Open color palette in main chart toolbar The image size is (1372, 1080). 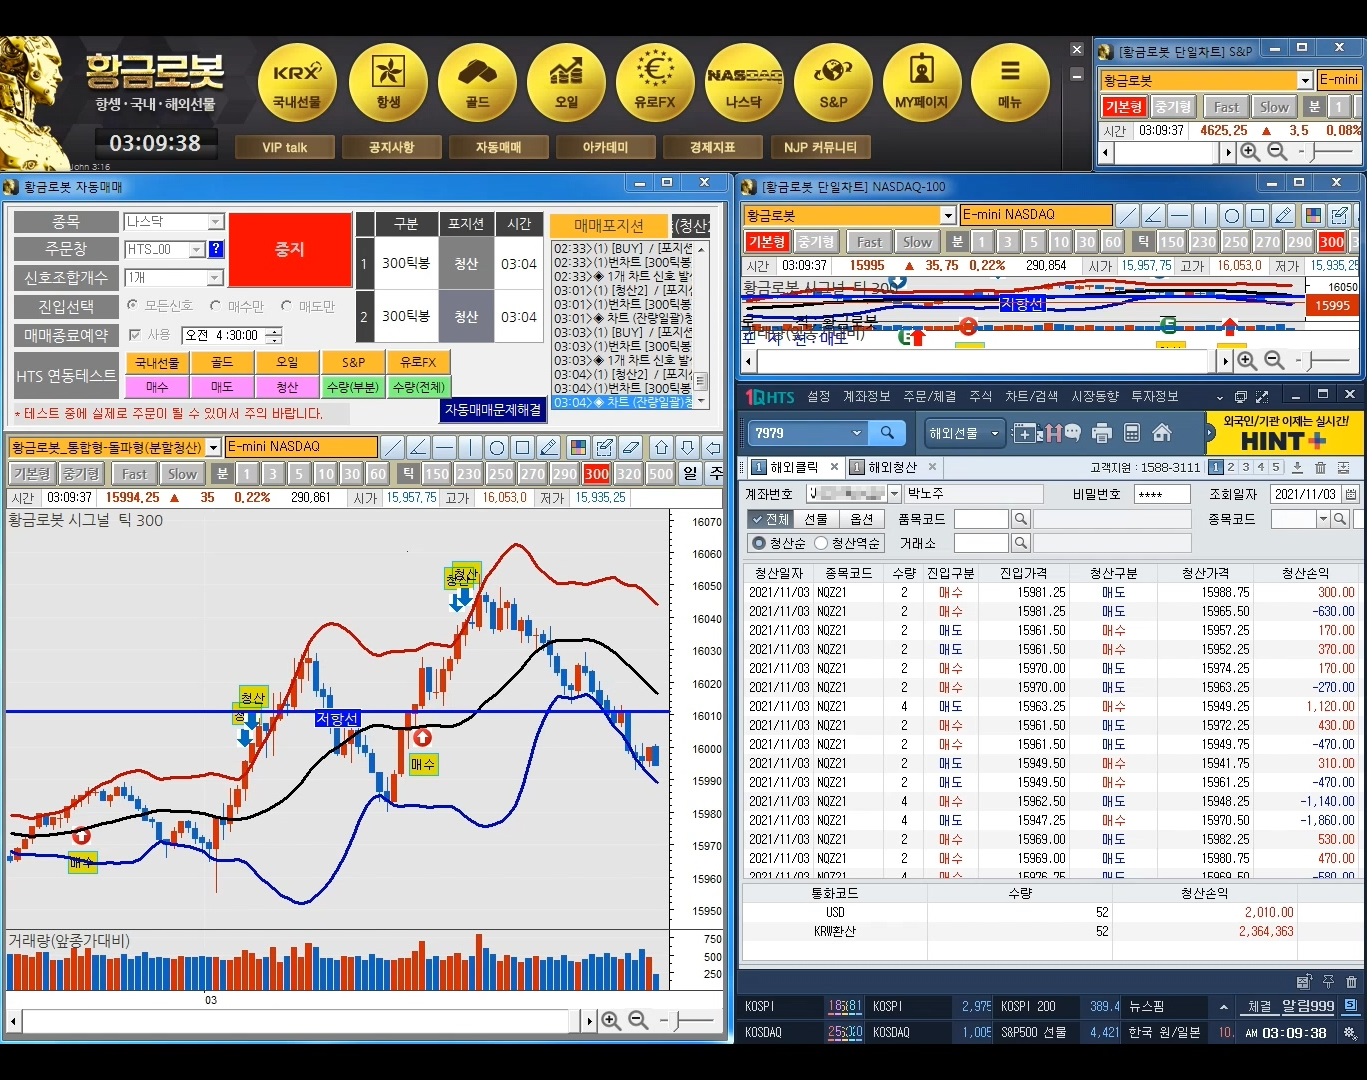(578, 447)
